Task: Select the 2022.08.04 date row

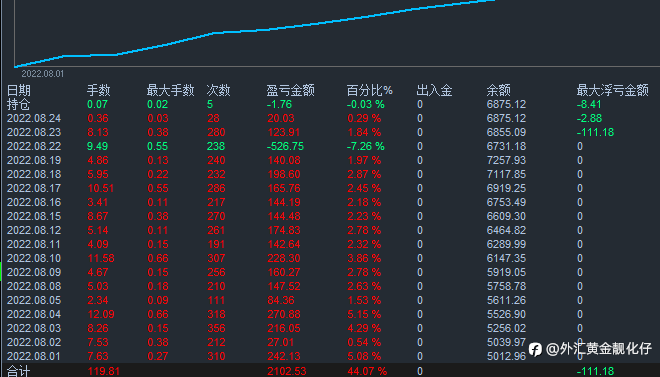Action: (x=34, y=314)
